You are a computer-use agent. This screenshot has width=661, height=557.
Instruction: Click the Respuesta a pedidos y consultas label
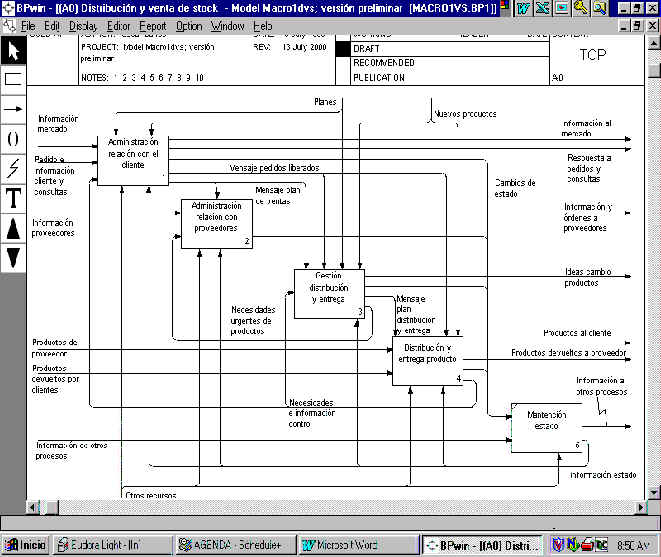tap(589, 168)
